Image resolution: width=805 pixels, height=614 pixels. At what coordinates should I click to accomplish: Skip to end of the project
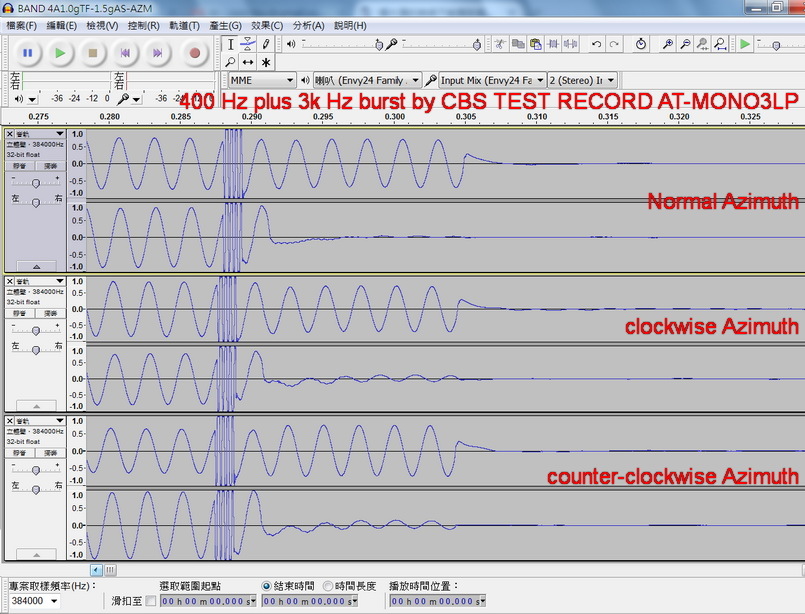(x=158, y=53)
